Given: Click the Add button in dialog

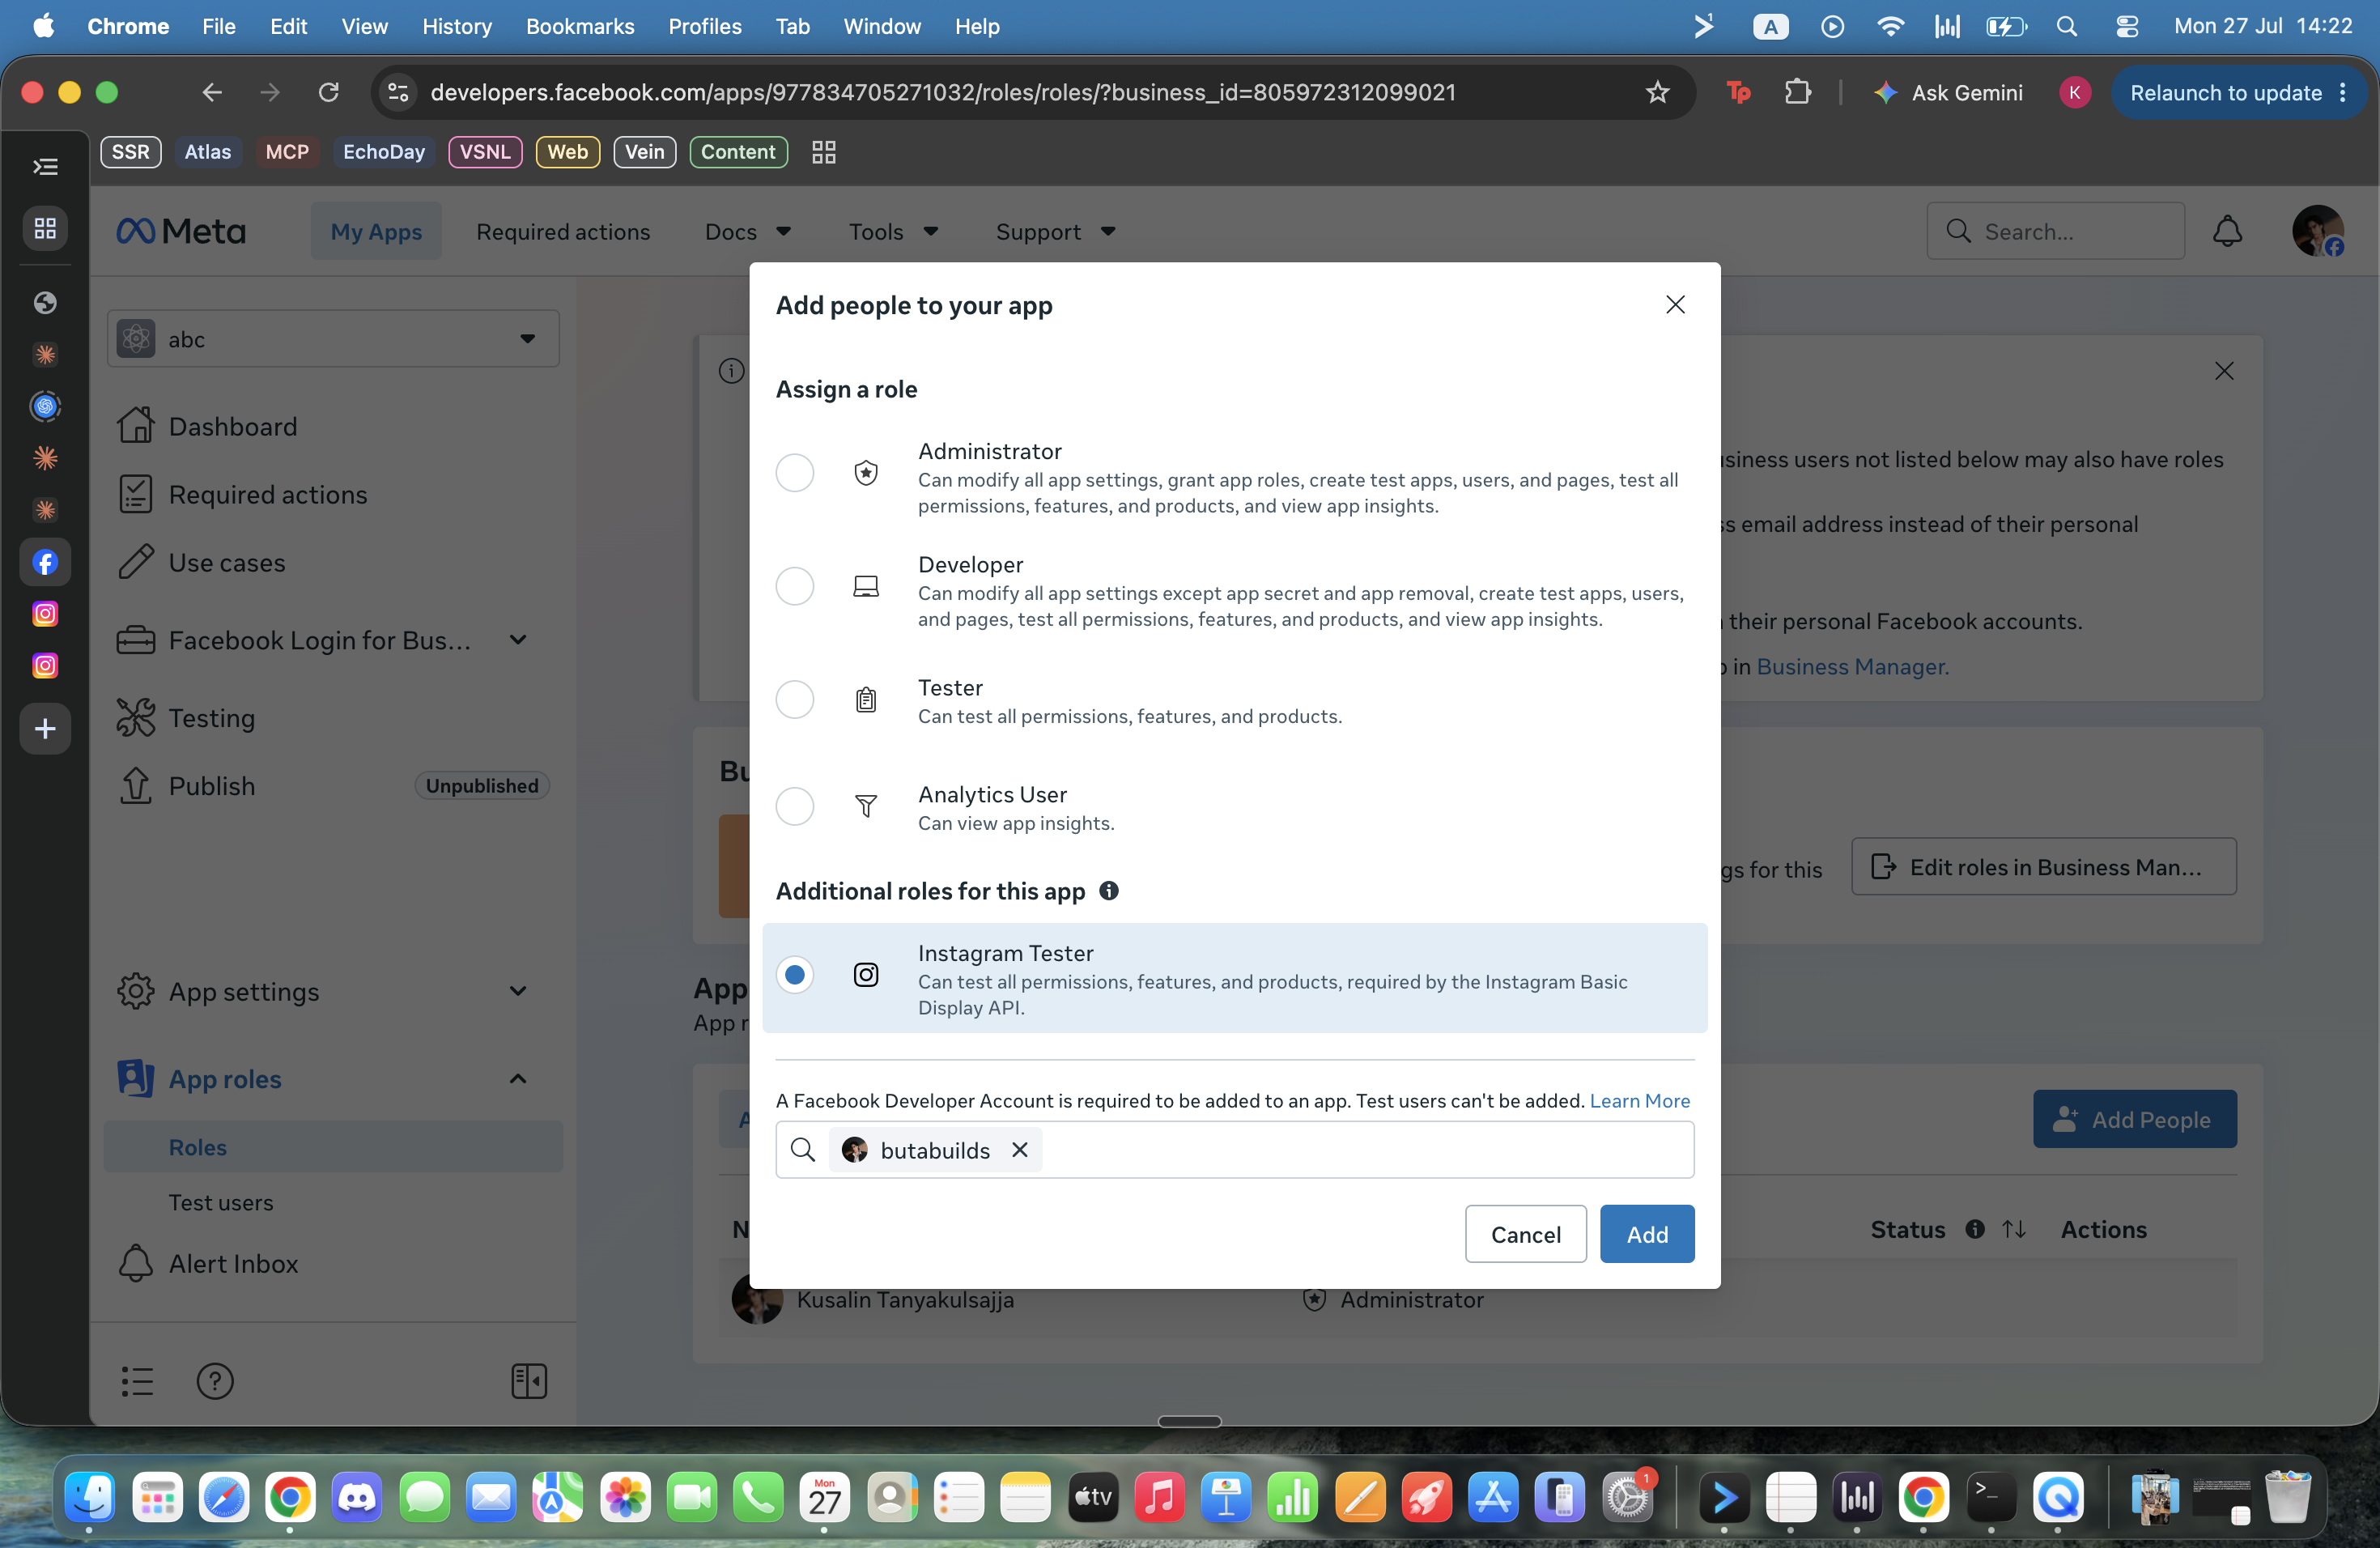Looking at the screenshot, I should pos(1646,1234).
